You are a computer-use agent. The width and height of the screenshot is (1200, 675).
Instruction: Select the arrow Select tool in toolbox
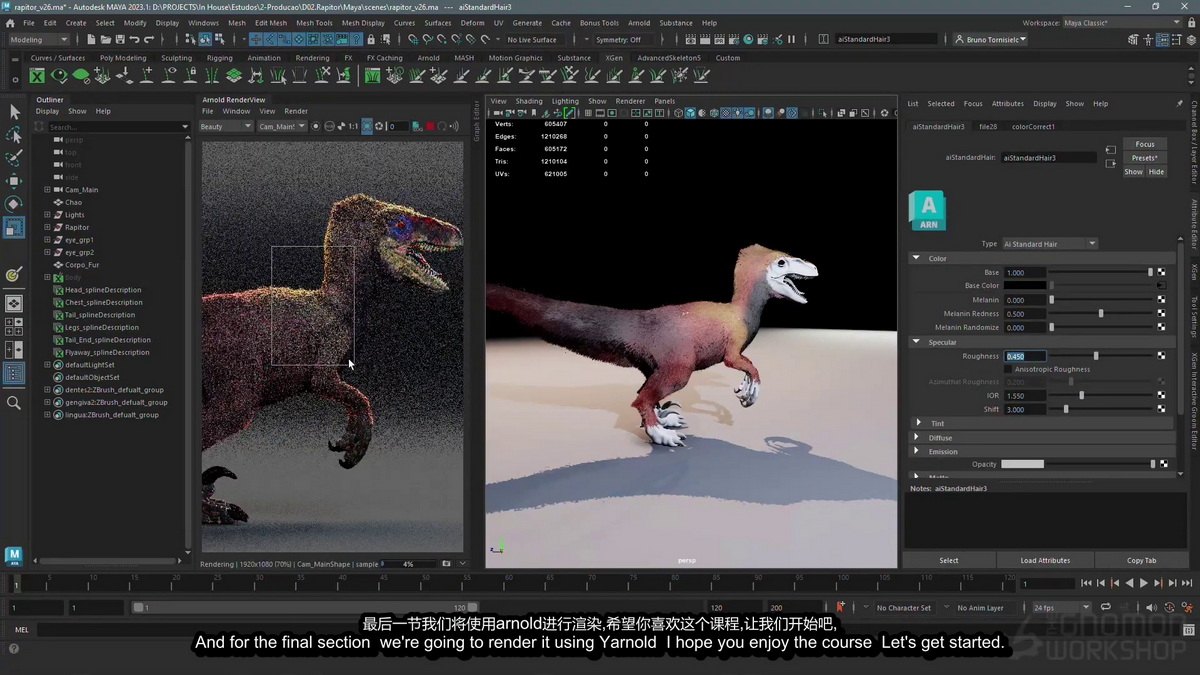[14, 112]
